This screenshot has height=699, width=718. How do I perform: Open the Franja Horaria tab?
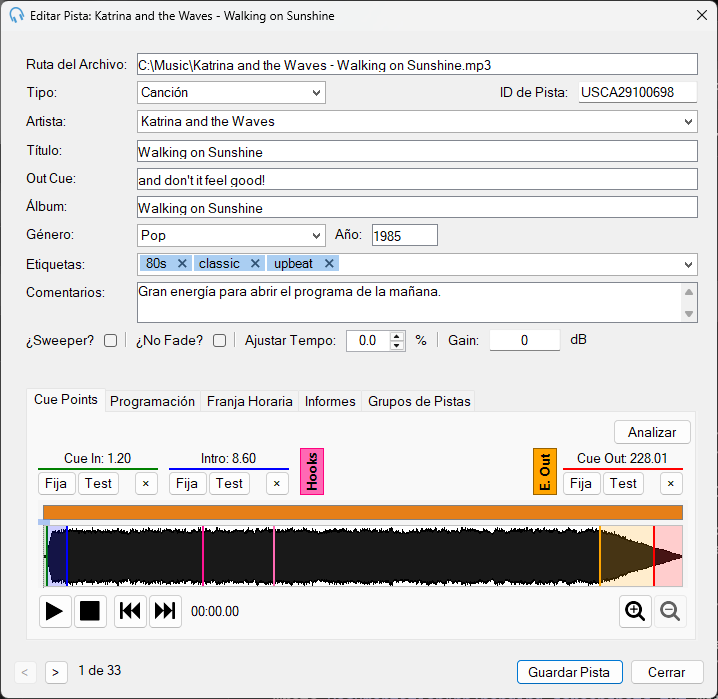pos(250,401)
